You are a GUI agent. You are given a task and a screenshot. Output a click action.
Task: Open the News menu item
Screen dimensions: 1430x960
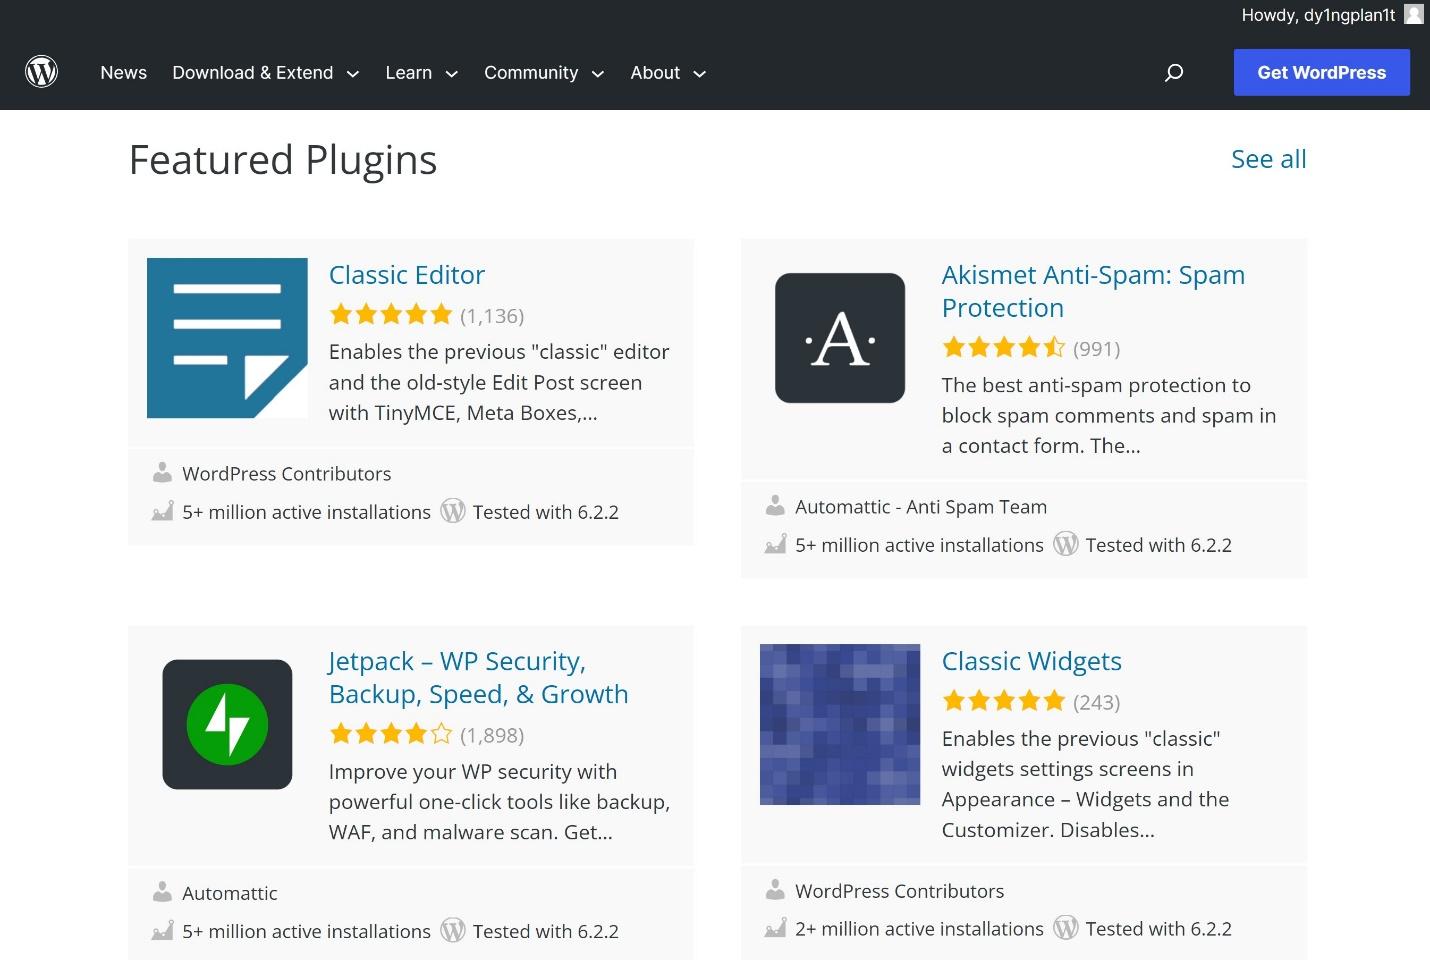(x=123, y=73)
